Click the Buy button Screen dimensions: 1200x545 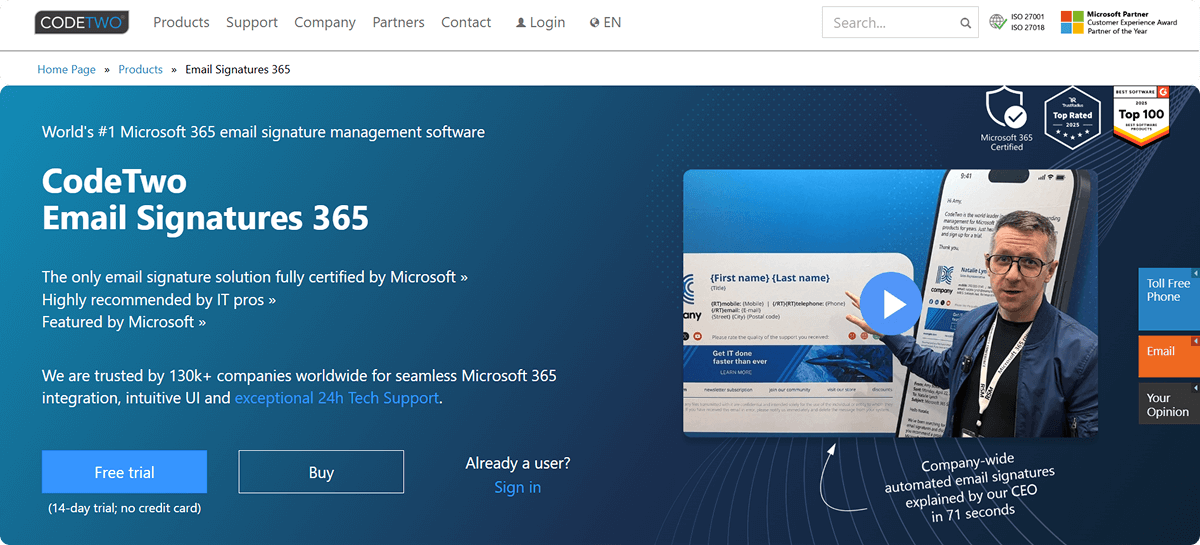[321, 472]
